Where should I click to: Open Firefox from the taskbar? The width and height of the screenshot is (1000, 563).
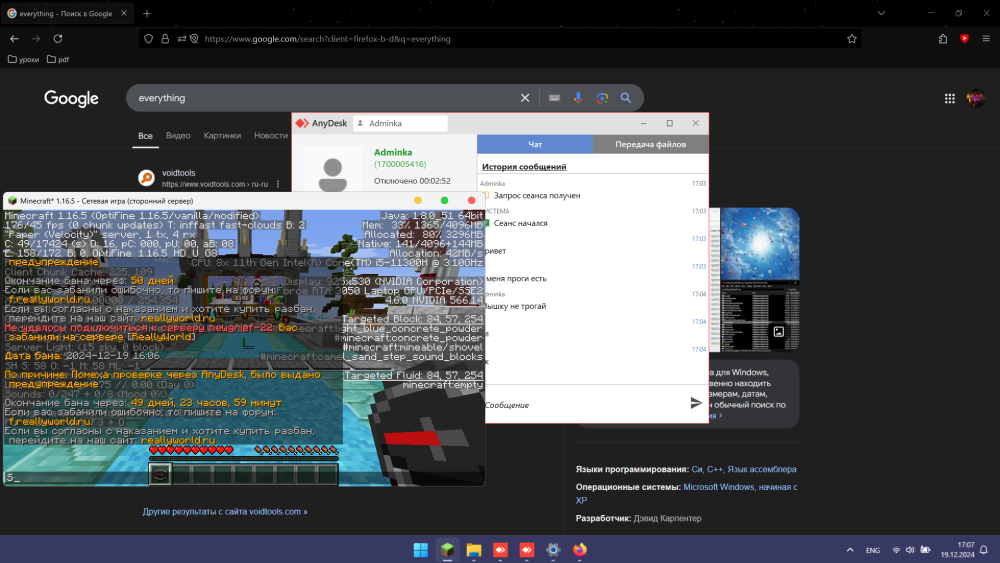(580, 550)
